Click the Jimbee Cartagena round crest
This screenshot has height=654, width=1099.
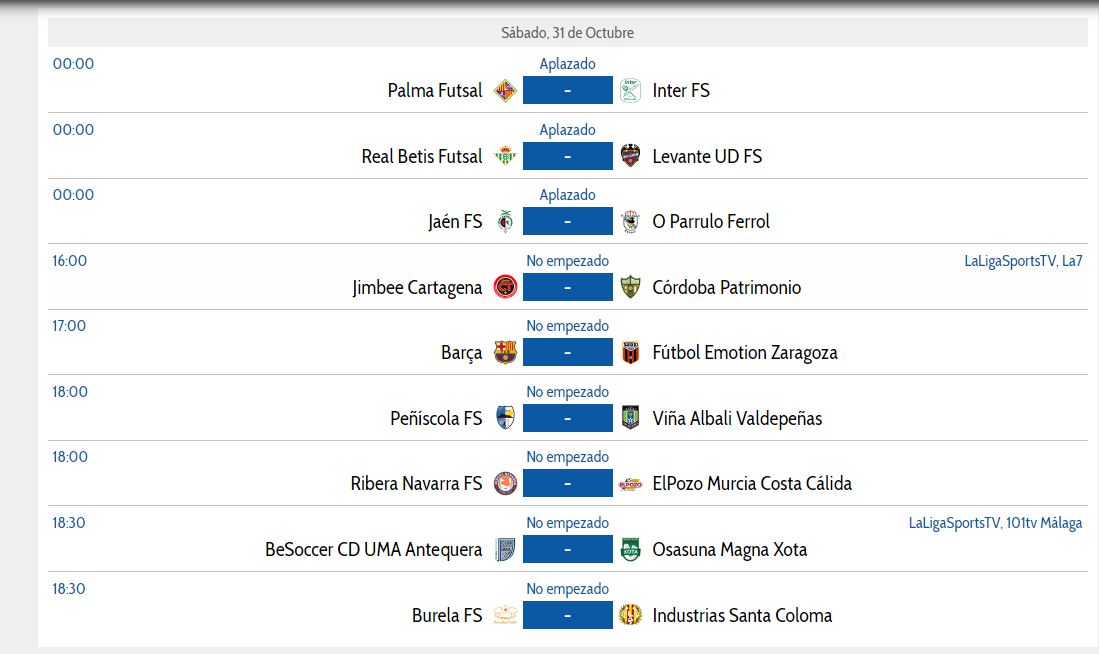pos(506,287)
